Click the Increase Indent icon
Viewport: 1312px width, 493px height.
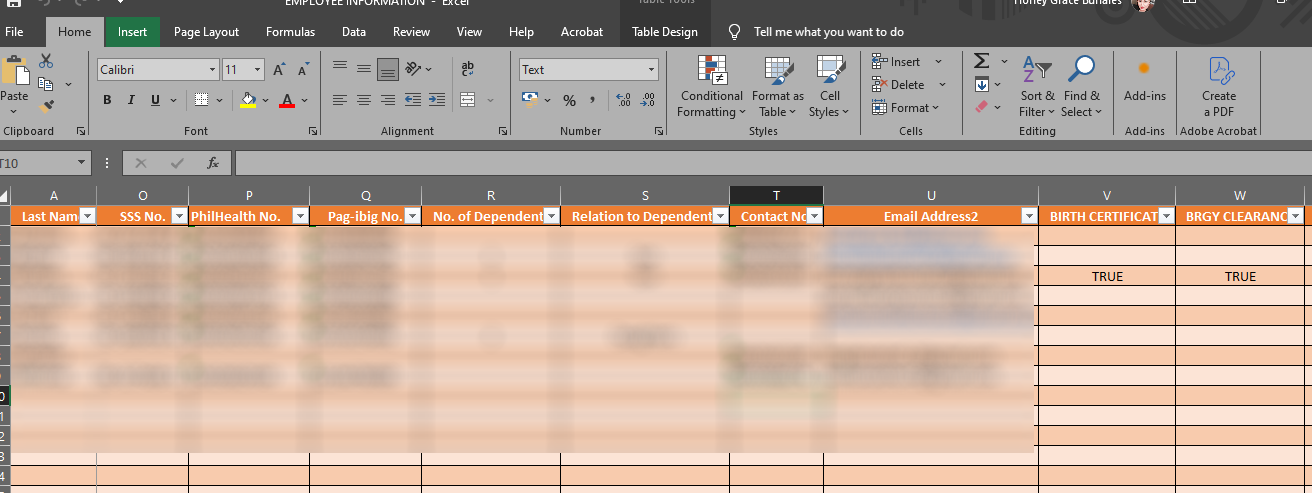[436, 100]
